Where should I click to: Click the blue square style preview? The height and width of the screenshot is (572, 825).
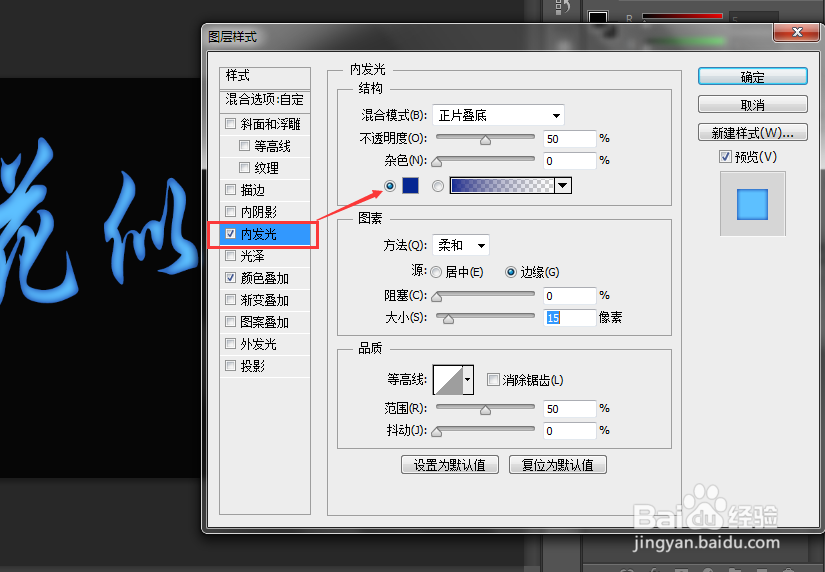[752, 205]
